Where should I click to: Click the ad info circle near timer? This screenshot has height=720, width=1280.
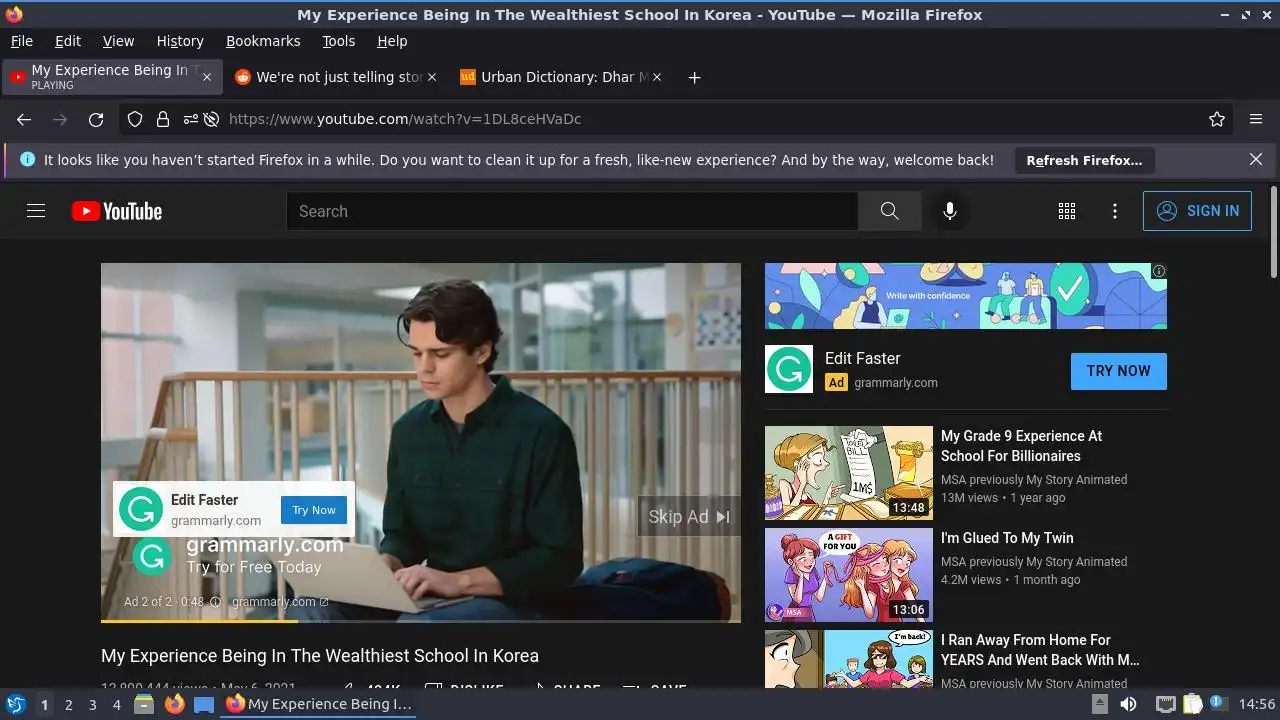pos(215,602)
